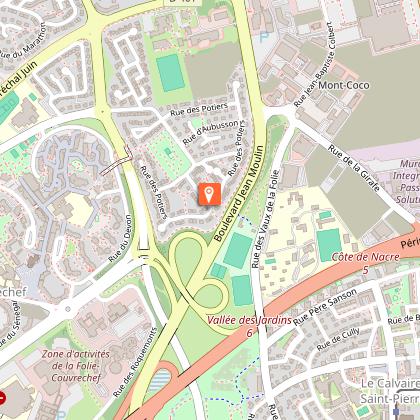420x420 pixels.
Task: Click the Côte de Nacre 5 exit label
Action: (365, 263)
